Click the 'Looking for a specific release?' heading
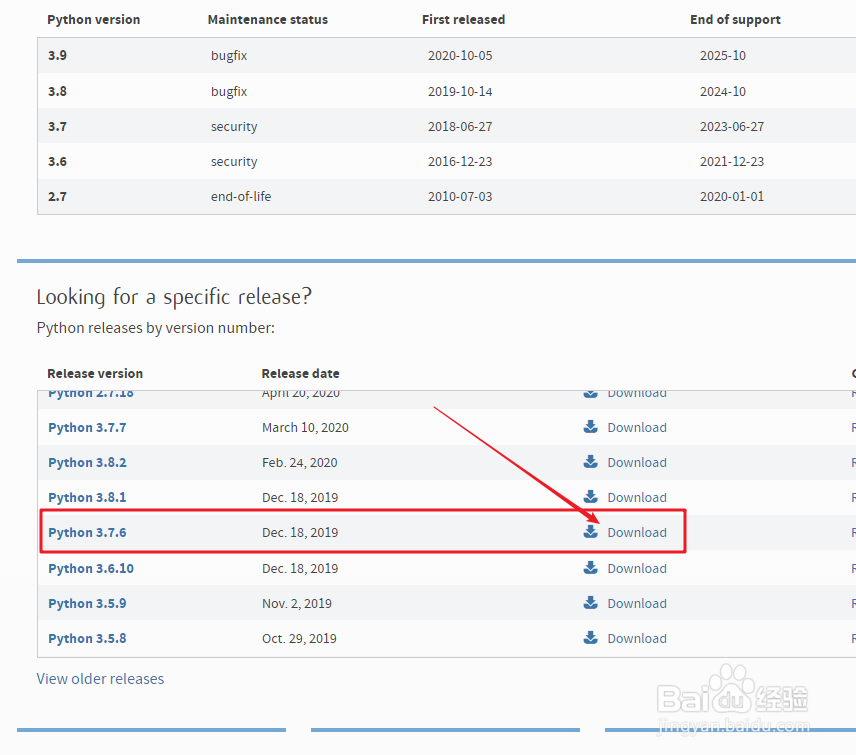This screenshot has width=856, height=755. tap(174, 297)
